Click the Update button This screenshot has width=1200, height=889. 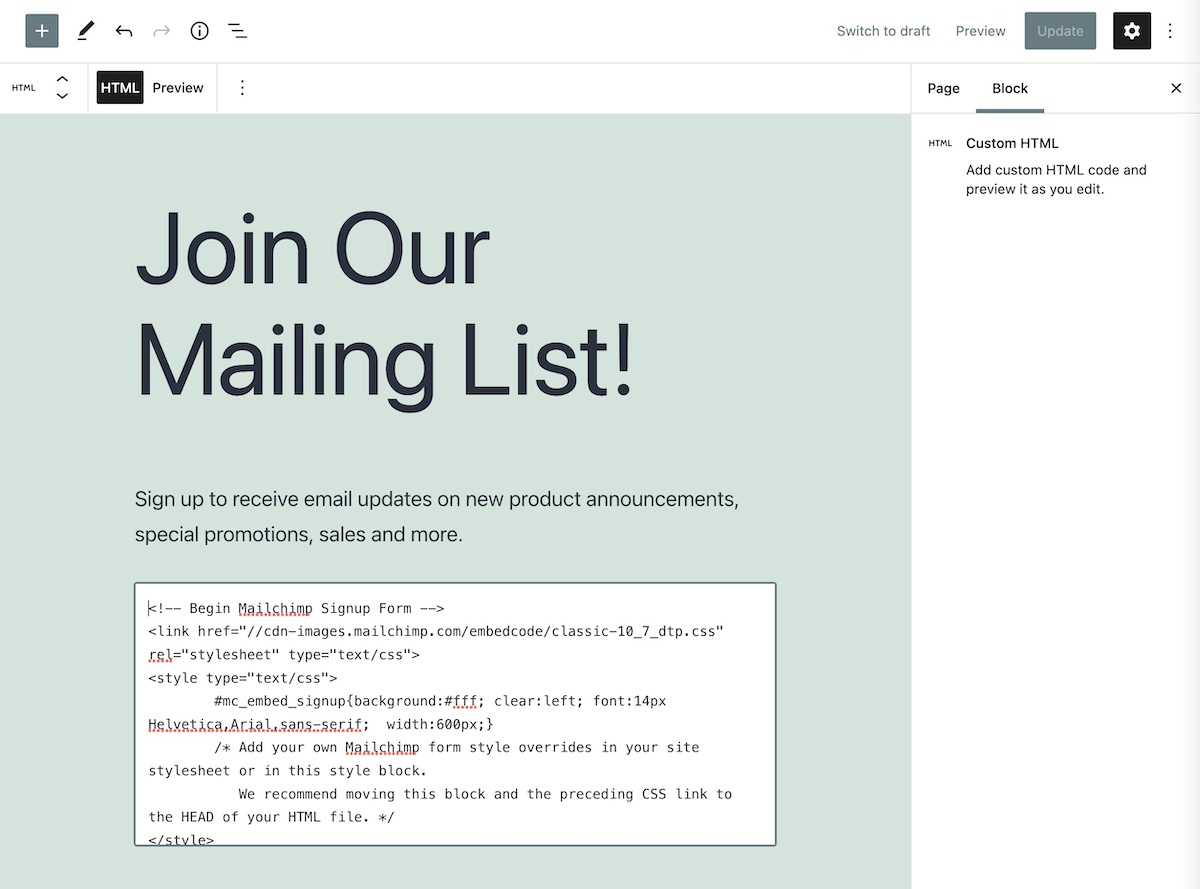[1060, 31]
